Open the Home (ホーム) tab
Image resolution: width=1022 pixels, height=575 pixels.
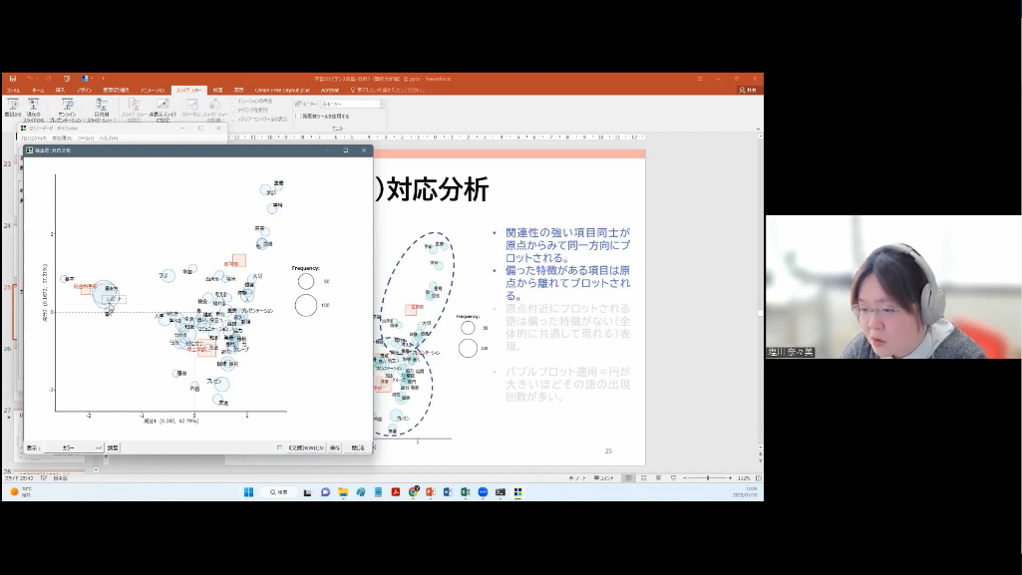coord(38,90)
